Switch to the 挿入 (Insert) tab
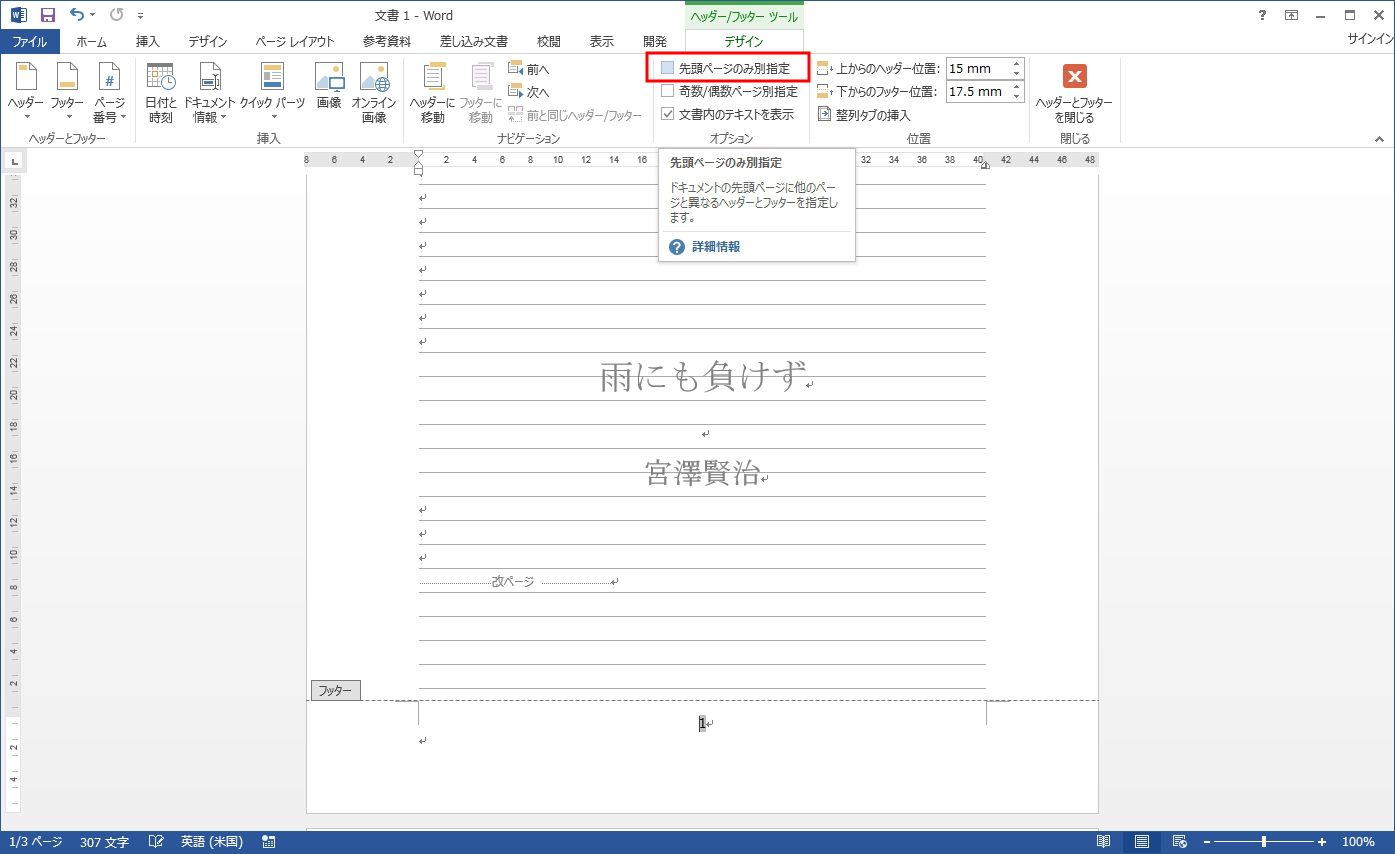This screenshot has width=1395, height=854. pos(148,41)
